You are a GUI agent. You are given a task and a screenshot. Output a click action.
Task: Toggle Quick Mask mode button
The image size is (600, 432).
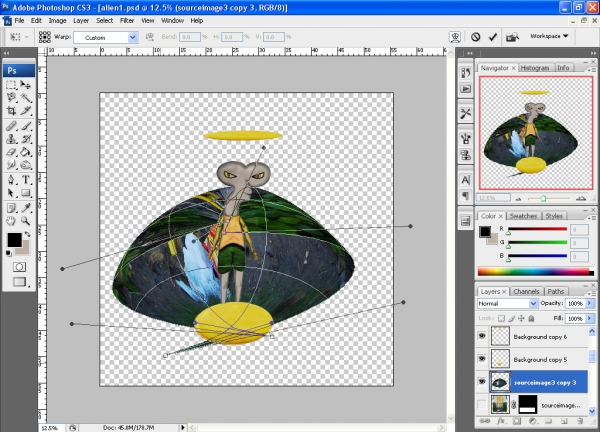19,267
